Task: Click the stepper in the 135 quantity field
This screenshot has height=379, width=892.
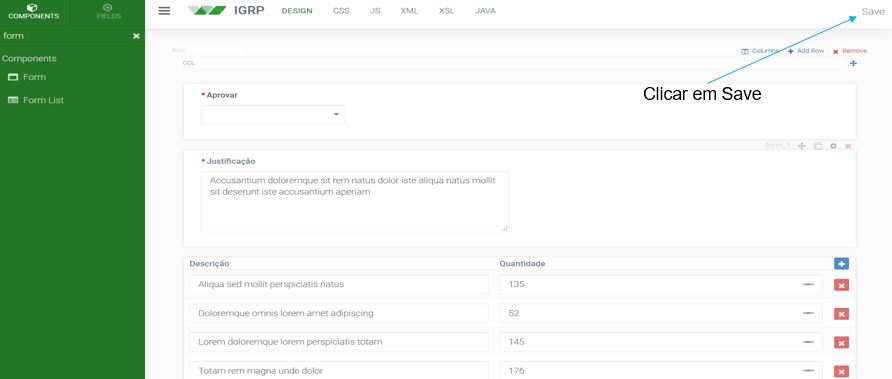Action: pyautogui.click(x=808, y=284)
